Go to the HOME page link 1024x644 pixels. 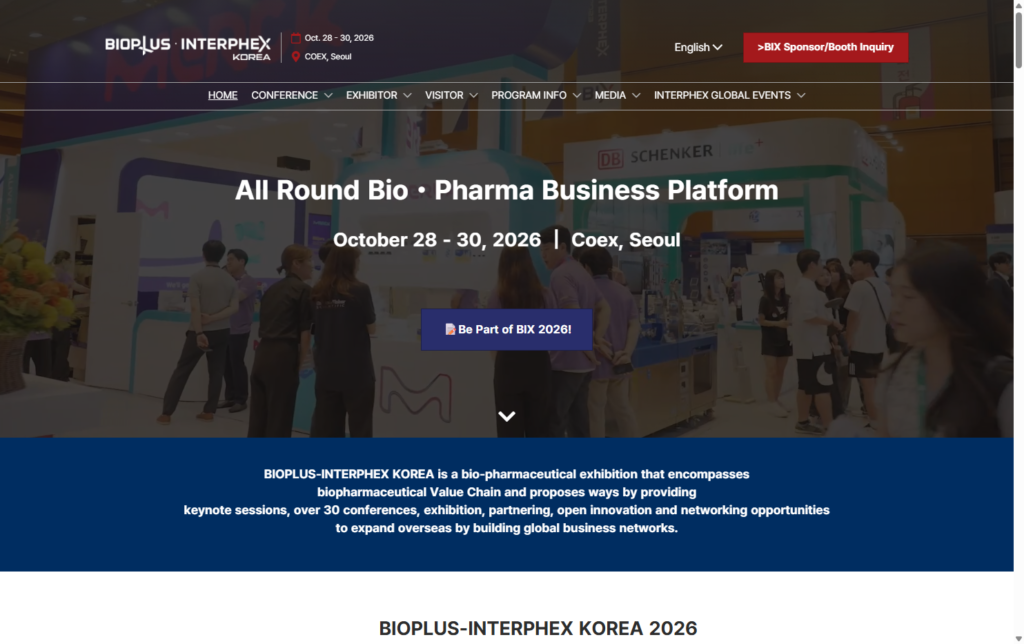click(x=223, y=95)
